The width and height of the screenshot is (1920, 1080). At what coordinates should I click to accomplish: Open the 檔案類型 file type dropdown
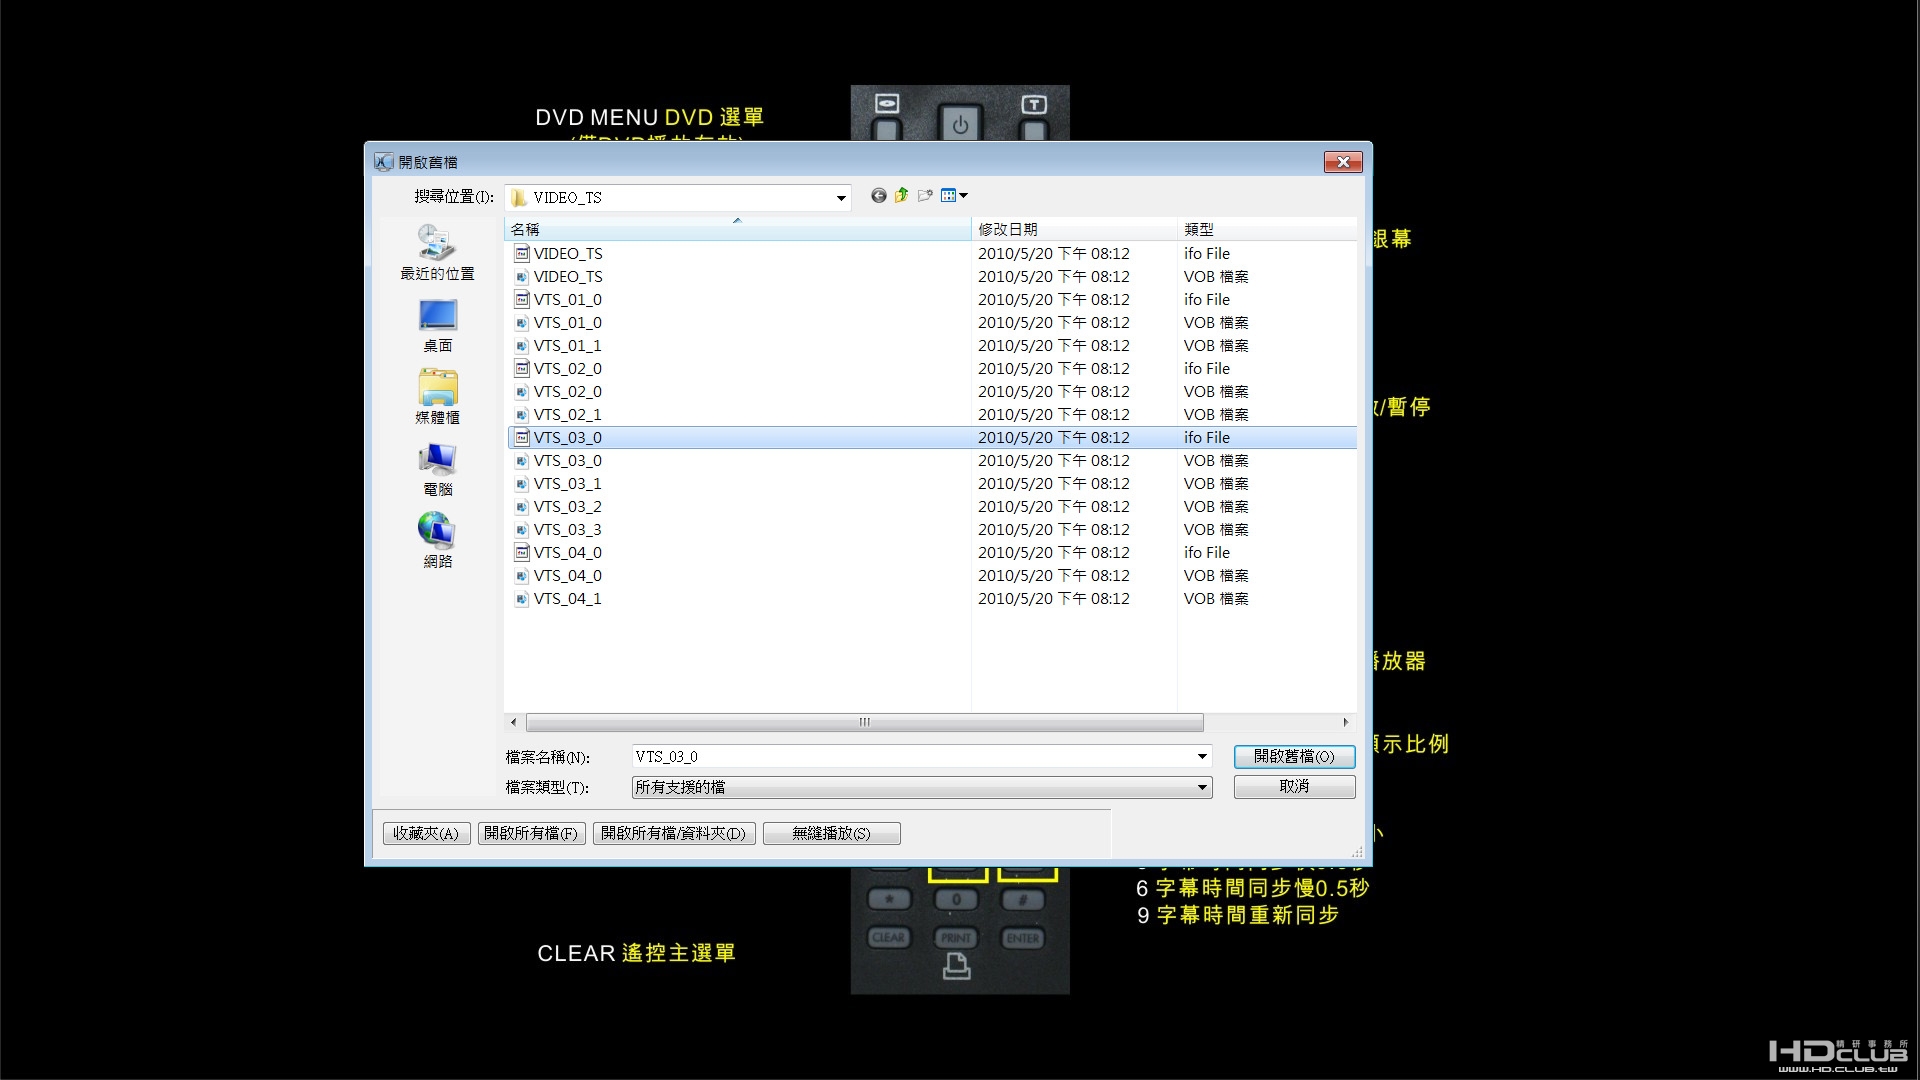[1200, 787]
